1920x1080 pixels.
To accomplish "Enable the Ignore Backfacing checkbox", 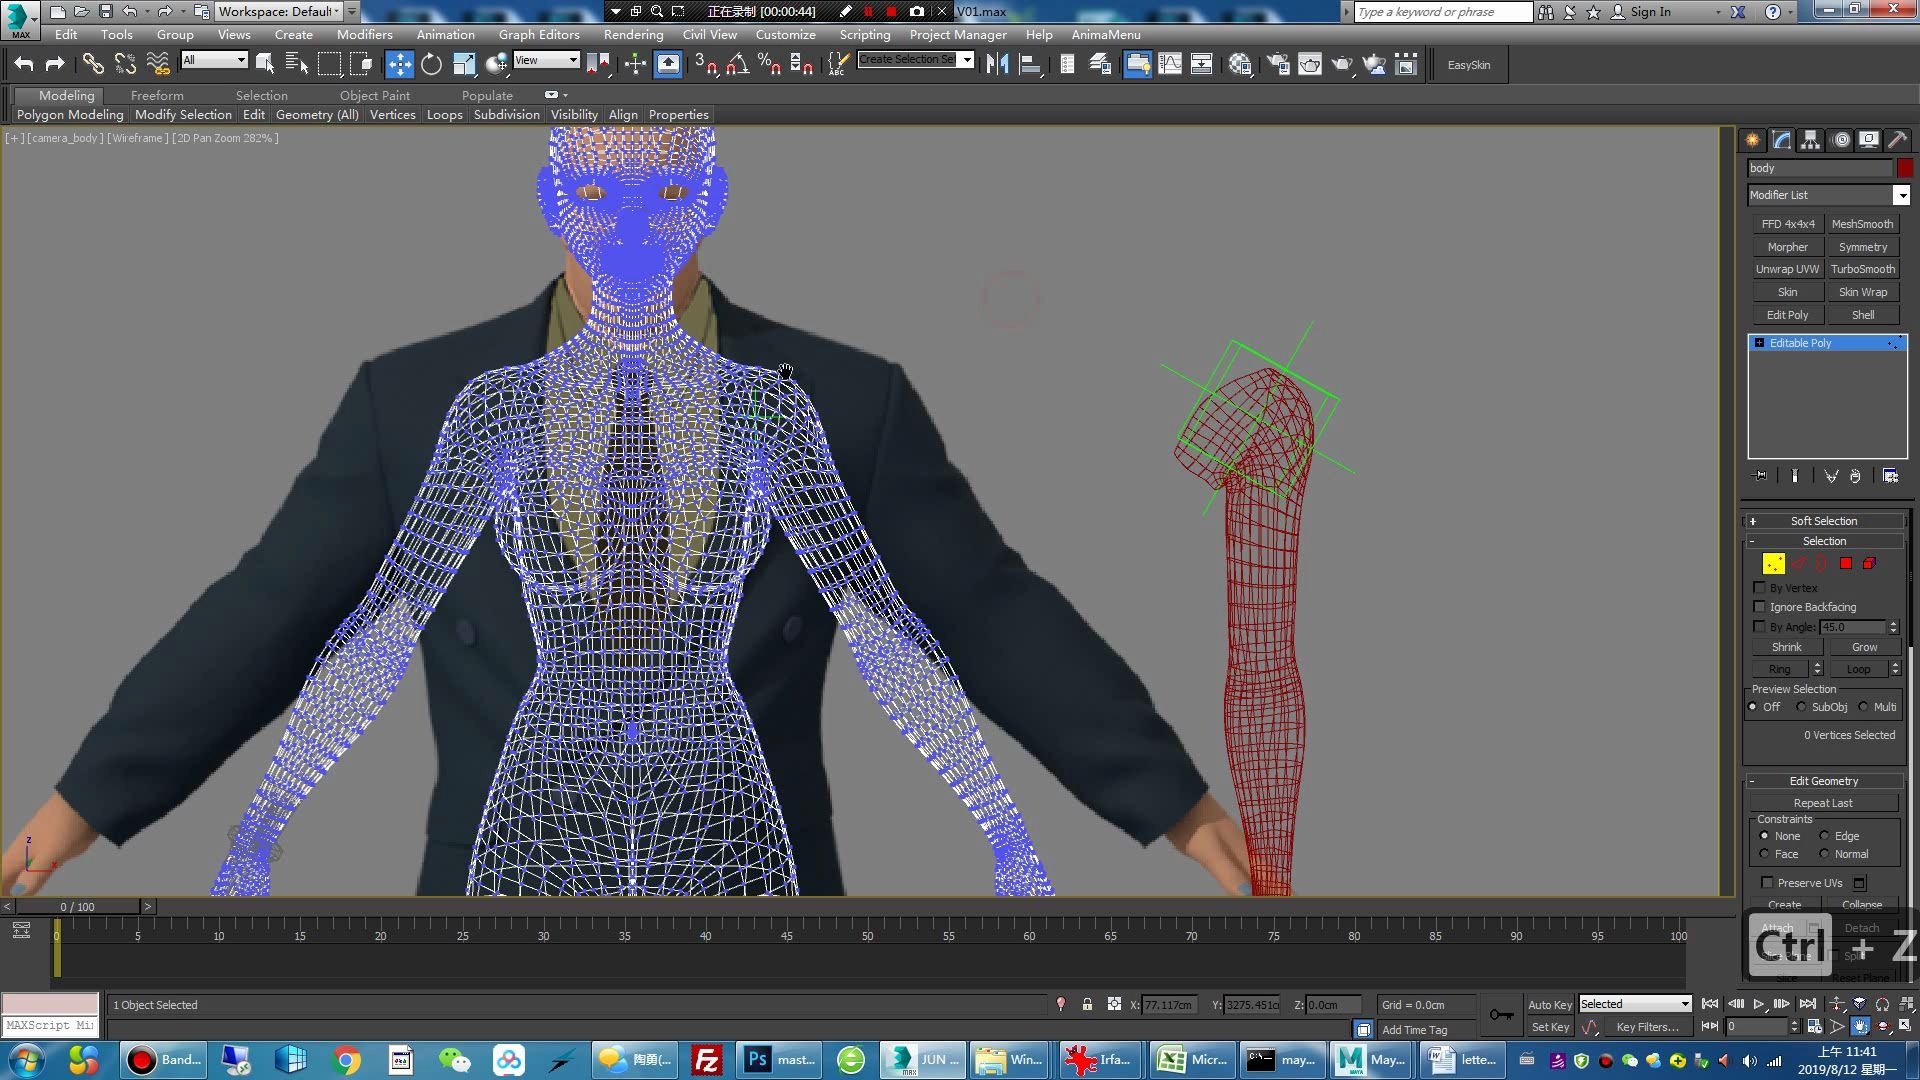I will point(1760,607).
